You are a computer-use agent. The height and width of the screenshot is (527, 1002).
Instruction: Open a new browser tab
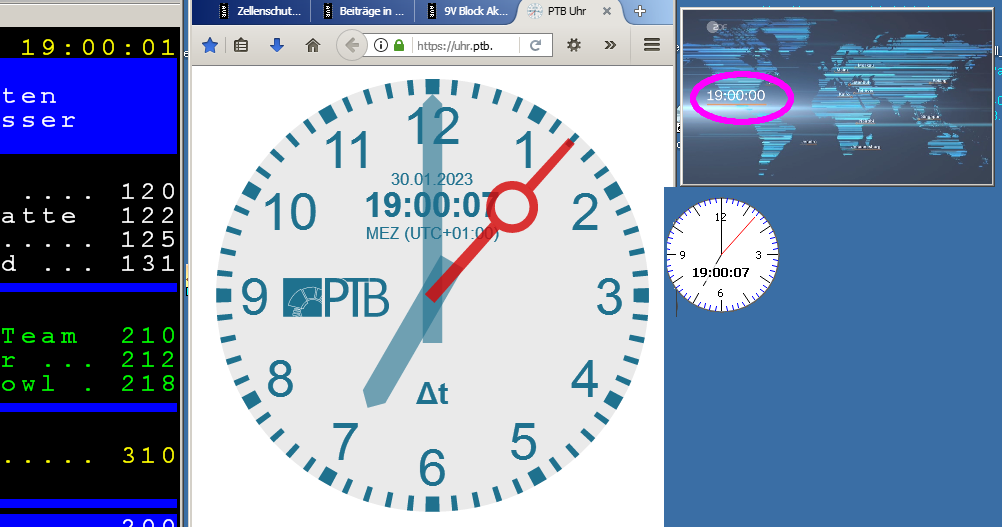click(640, 11)
